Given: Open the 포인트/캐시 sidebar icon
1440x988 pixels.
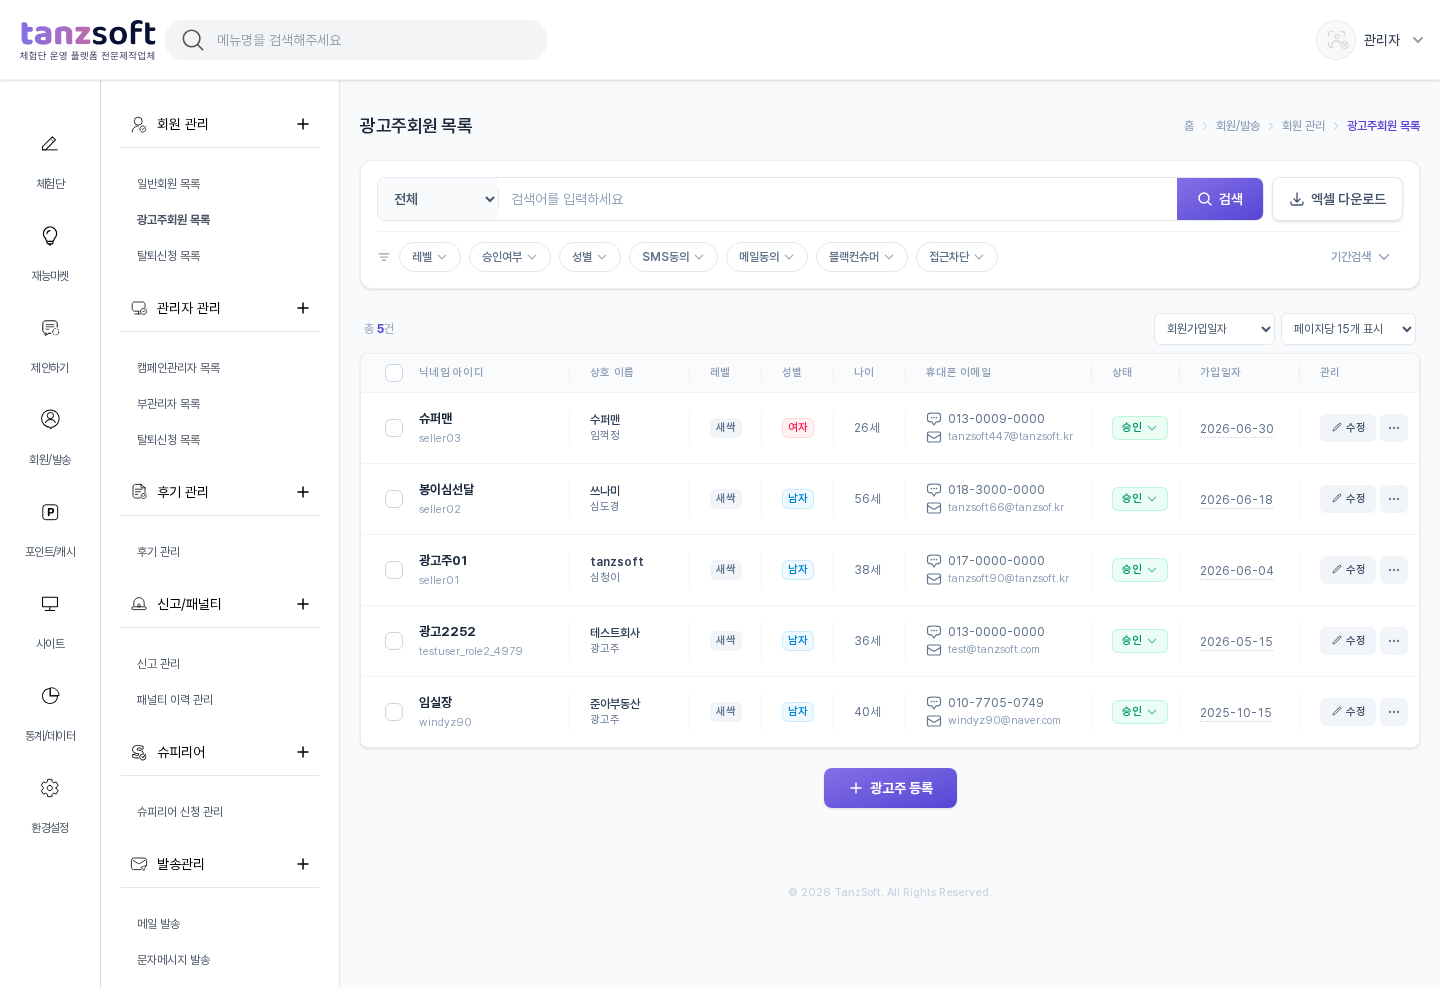Looking at the screenshot, I should pyautogui.click(x=50, y=512).
